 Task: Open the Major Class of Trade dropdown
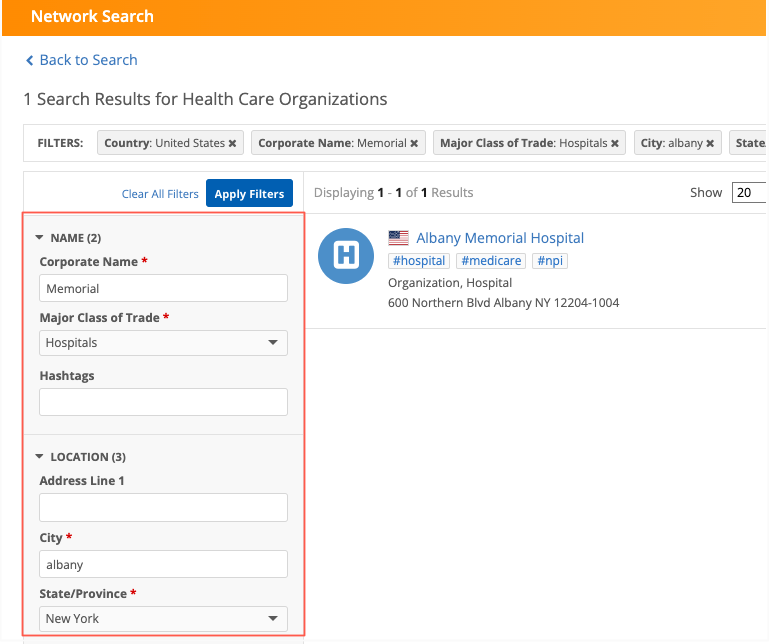[163, 343]
